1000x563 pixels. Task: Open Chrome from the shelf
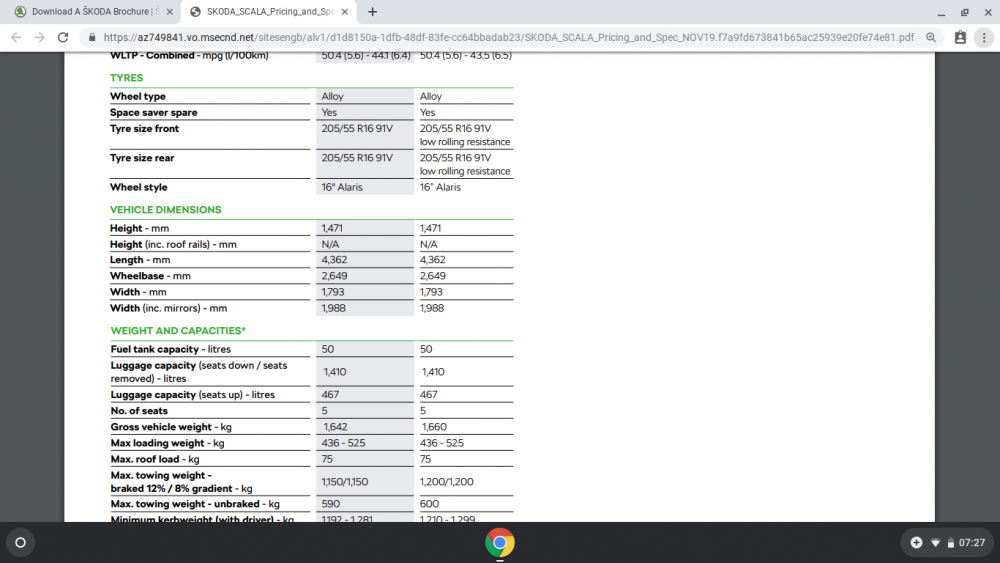499,543
